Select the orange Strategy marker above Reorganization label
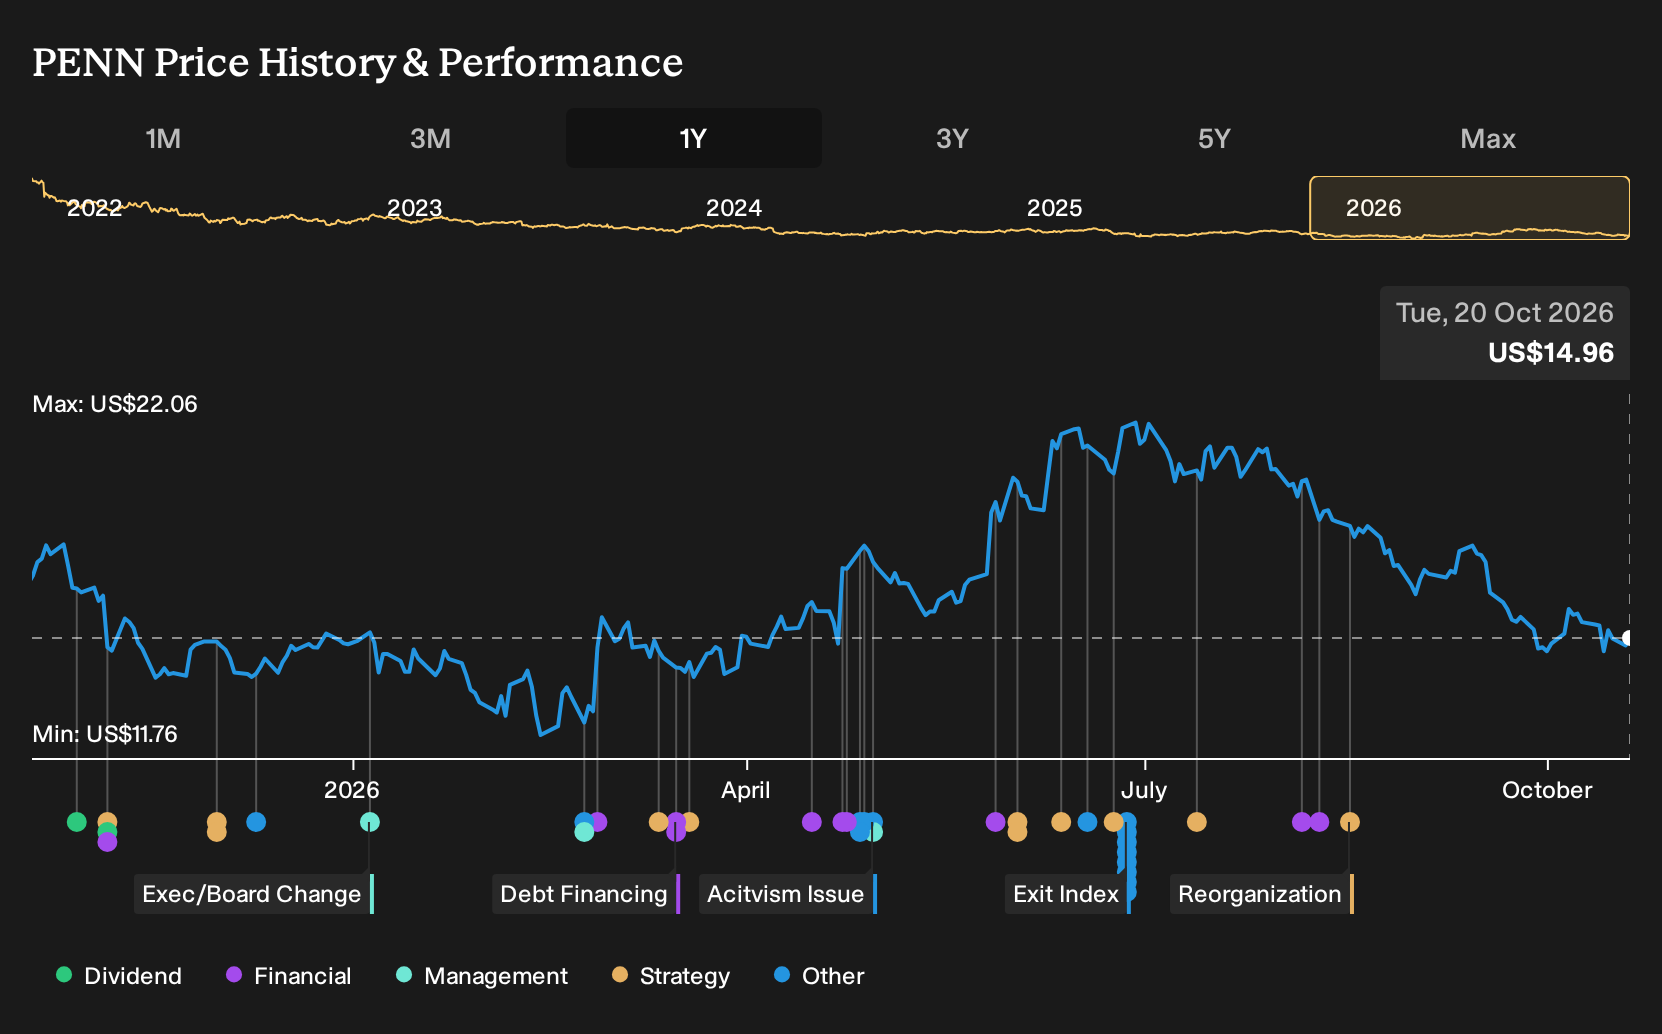 (x=1350, y=822)
